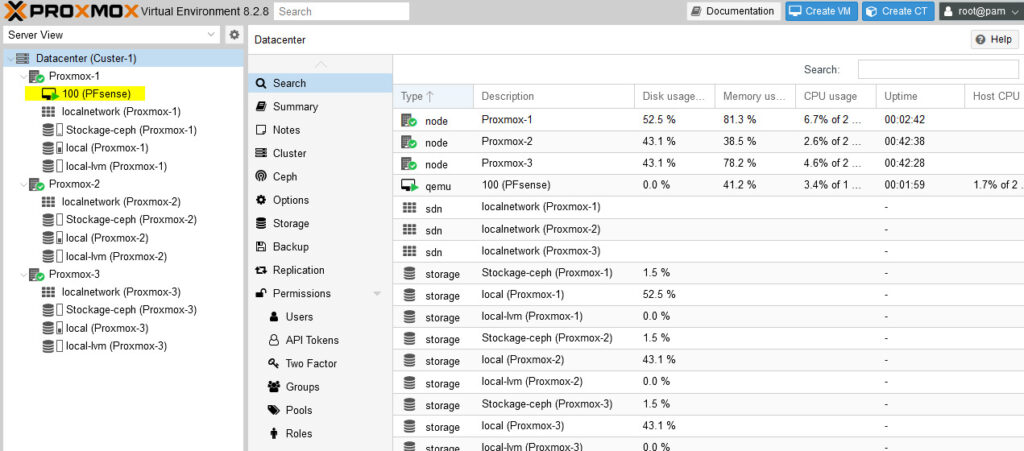Click the gear icon beside Server View
This screenshot has height=451, width=1024.
tap(234, 35)
